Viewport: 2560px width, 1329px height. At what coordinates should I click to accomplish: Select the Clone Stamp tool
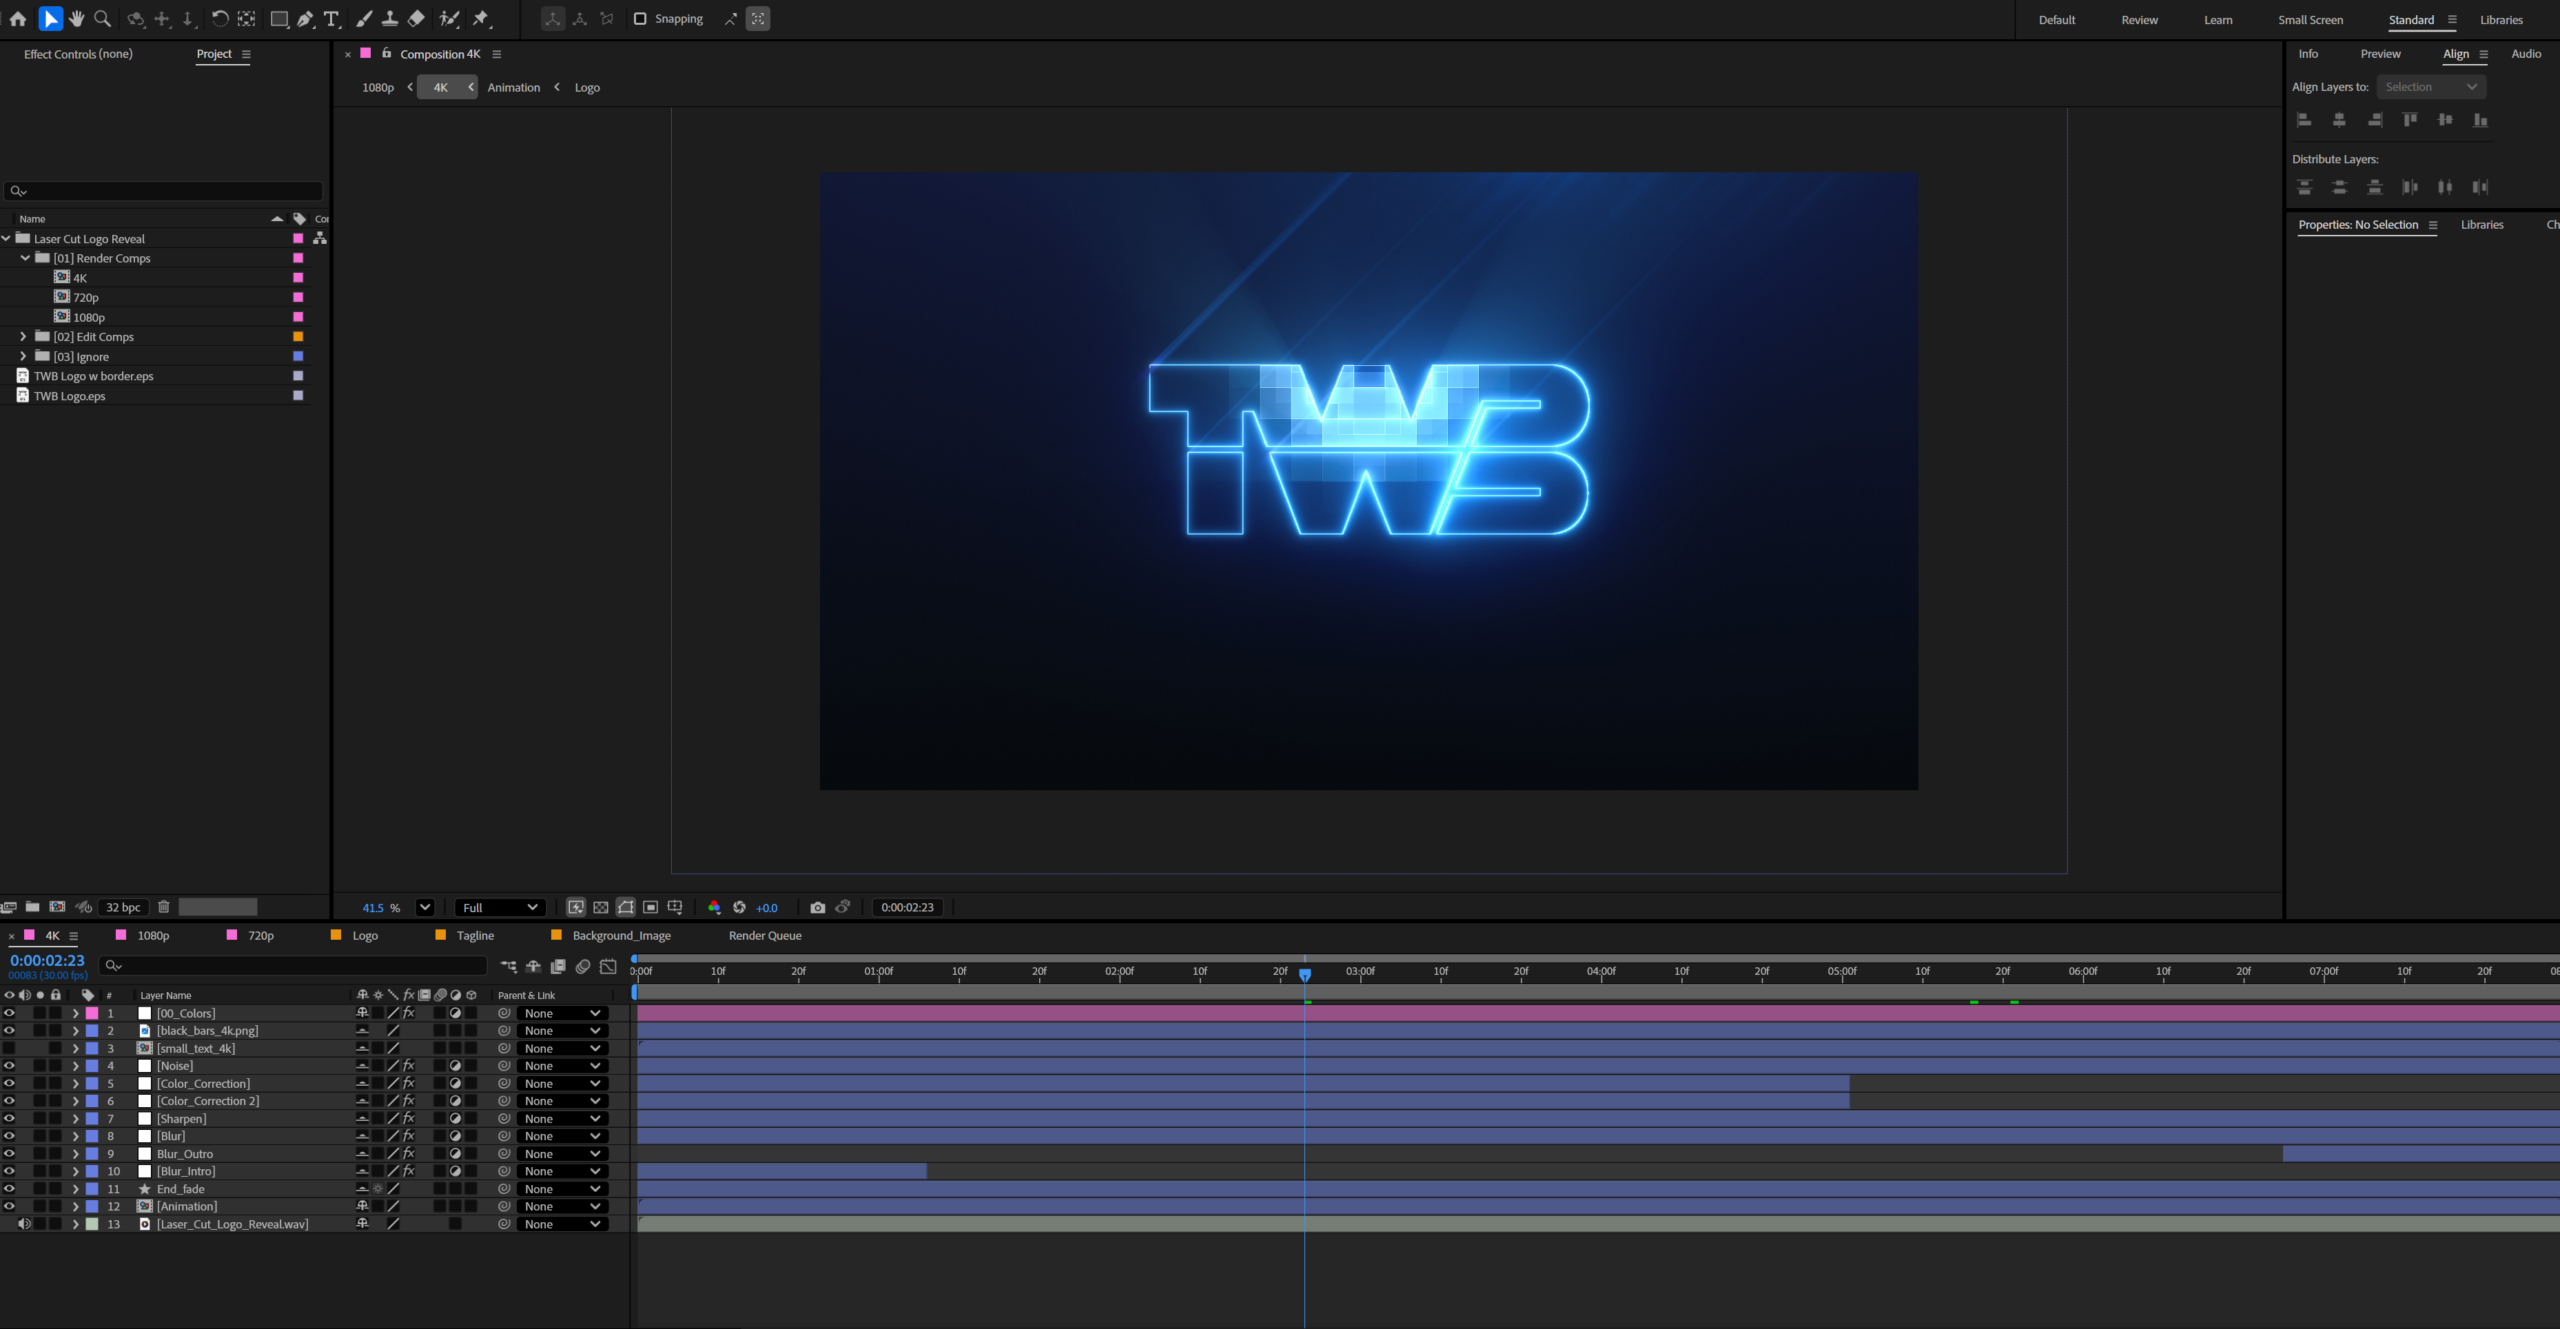pyautogui.click(x=389, y=19)
